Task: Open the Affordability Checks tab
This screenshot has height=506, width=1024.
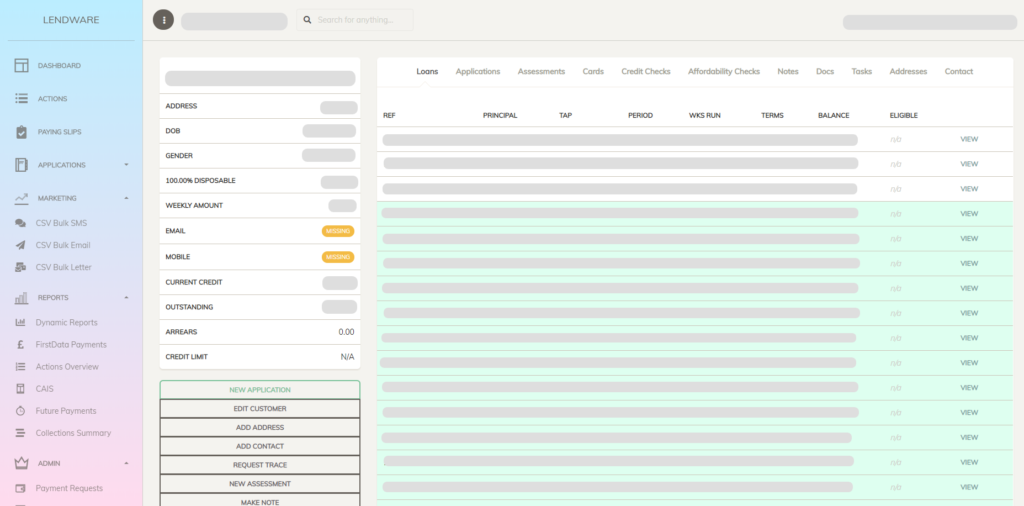Action: (724, 72)
